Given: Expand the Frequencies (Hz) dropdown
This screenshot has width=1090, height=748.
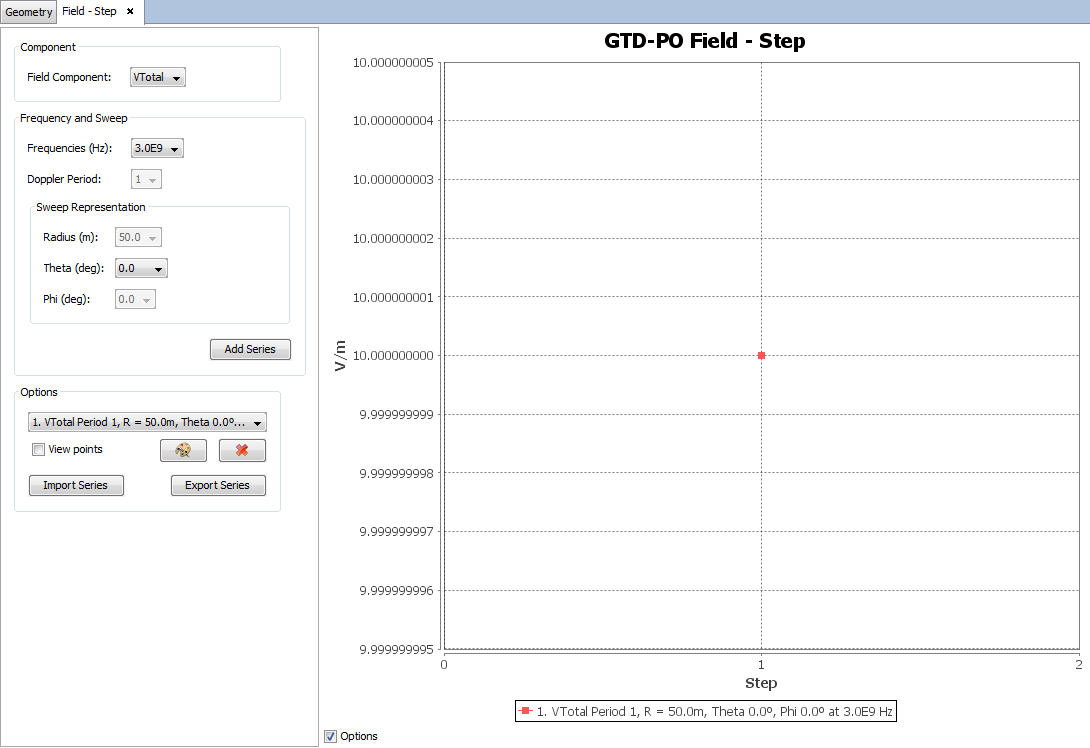Looking at the screenshot, I should [x=158, y=149].
